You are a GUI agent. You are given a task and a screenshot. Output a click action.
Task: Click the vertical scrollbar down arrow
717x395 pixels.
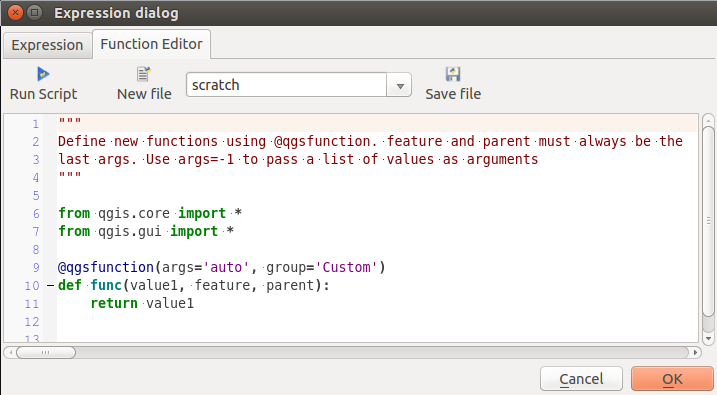(x=708, y=338)
